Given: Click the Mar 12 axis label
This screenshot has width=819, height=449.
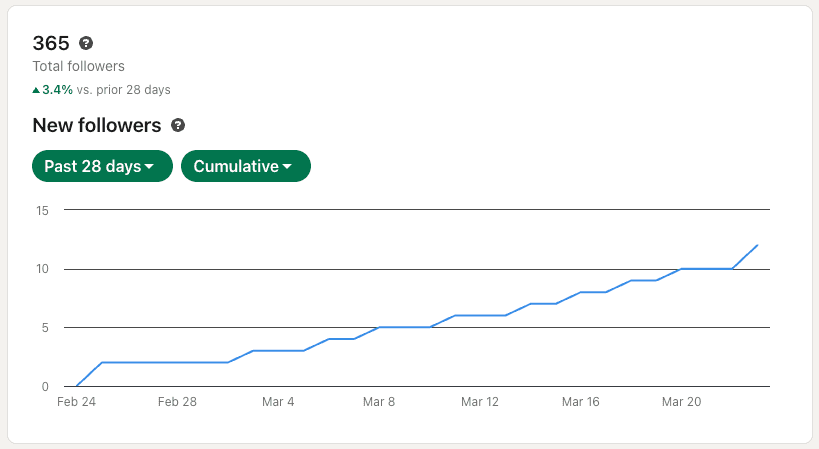Looking at the screenshot, I should pos(479,401).
